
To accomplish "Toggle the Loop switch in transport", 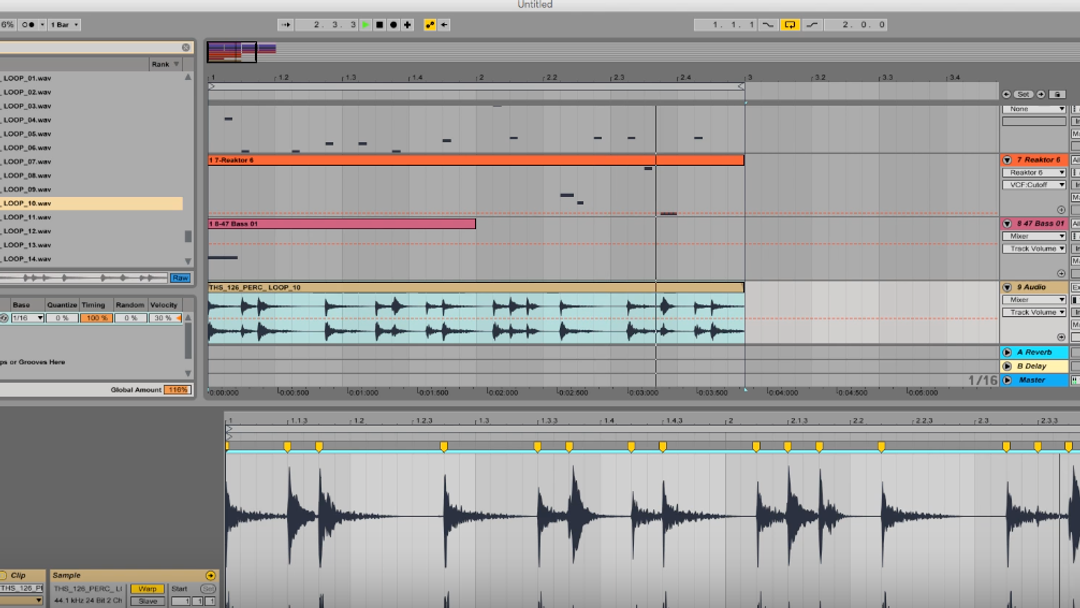I will coord(790,25).
